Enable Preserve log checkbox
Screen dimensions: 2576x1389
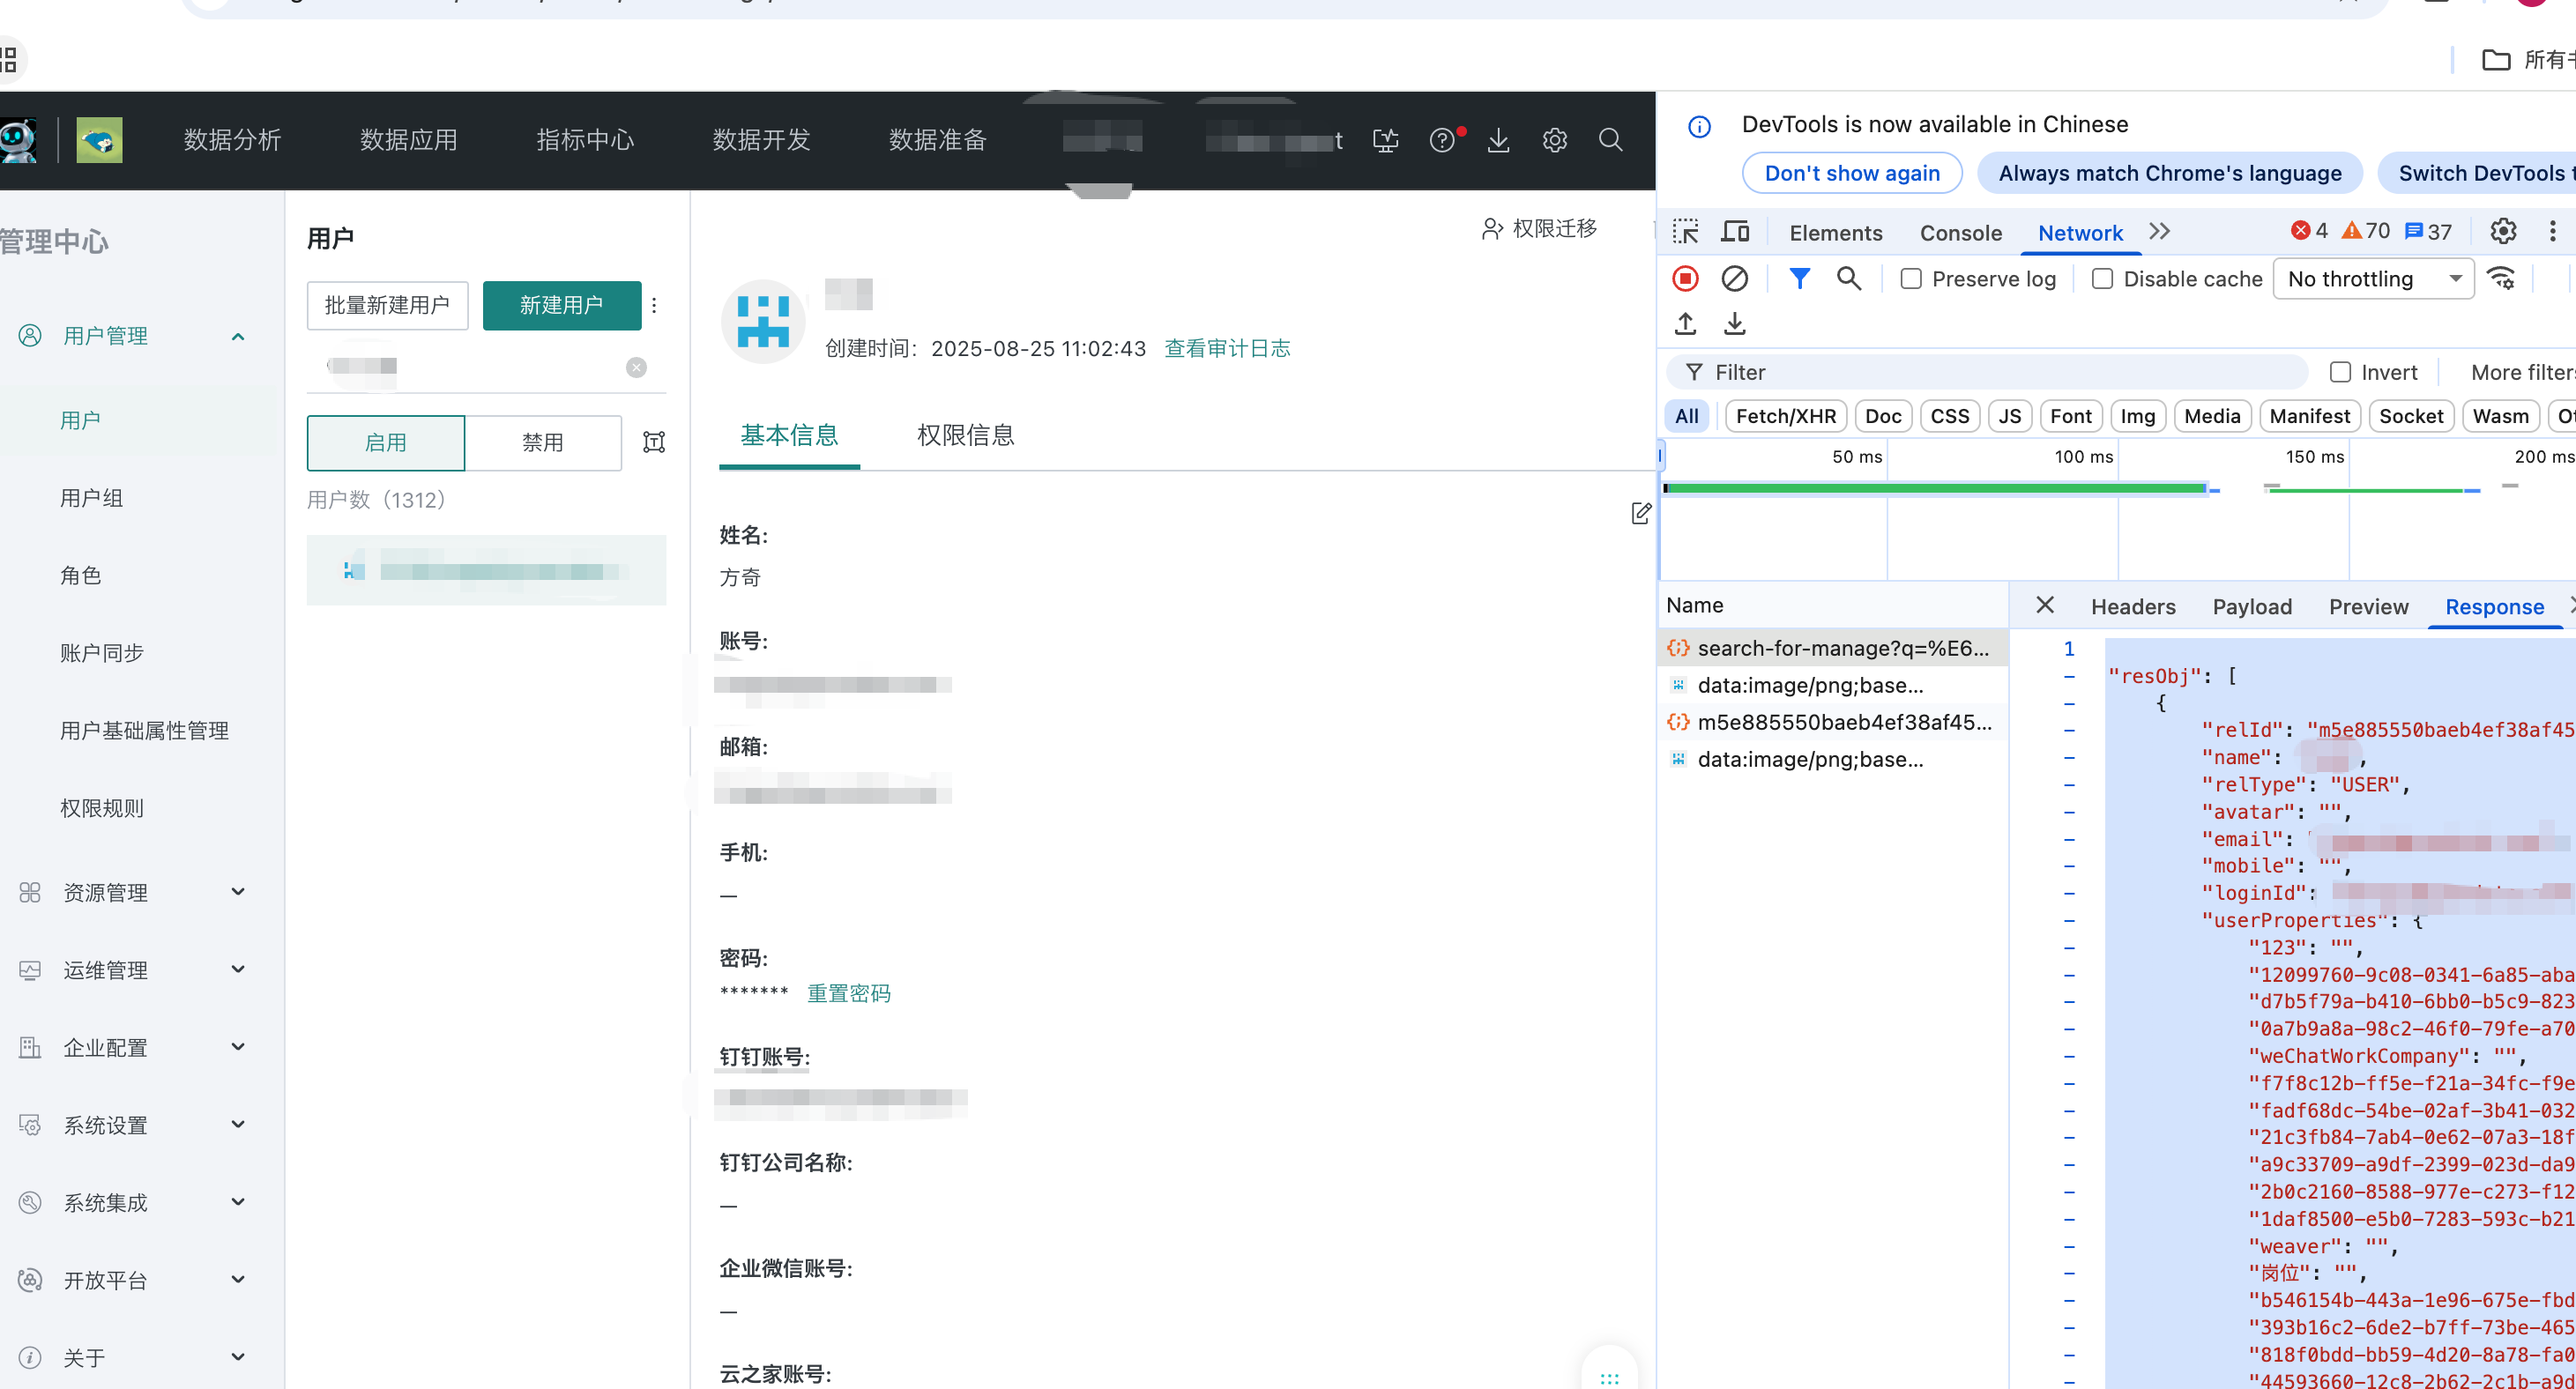tap(1911, 279)
